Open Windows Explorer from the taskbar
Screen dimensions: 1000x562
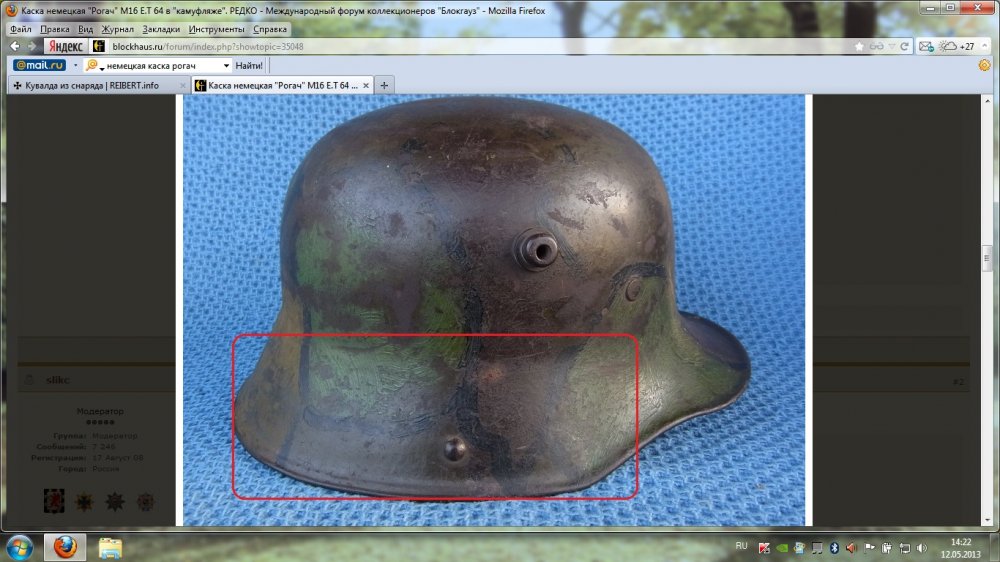click(x=110, y=547)
